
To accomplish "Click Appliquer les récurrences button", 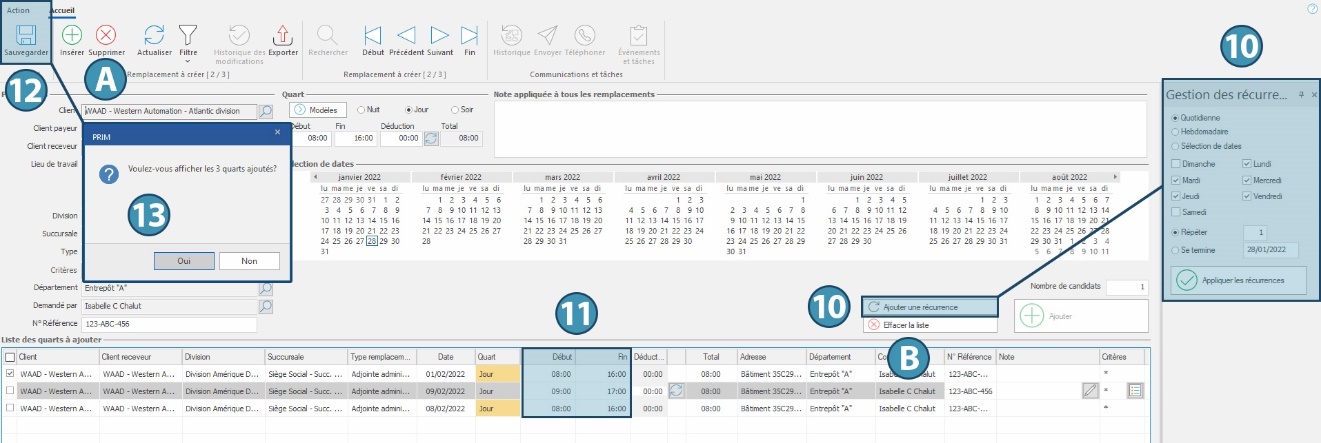I will [1239, 279].
